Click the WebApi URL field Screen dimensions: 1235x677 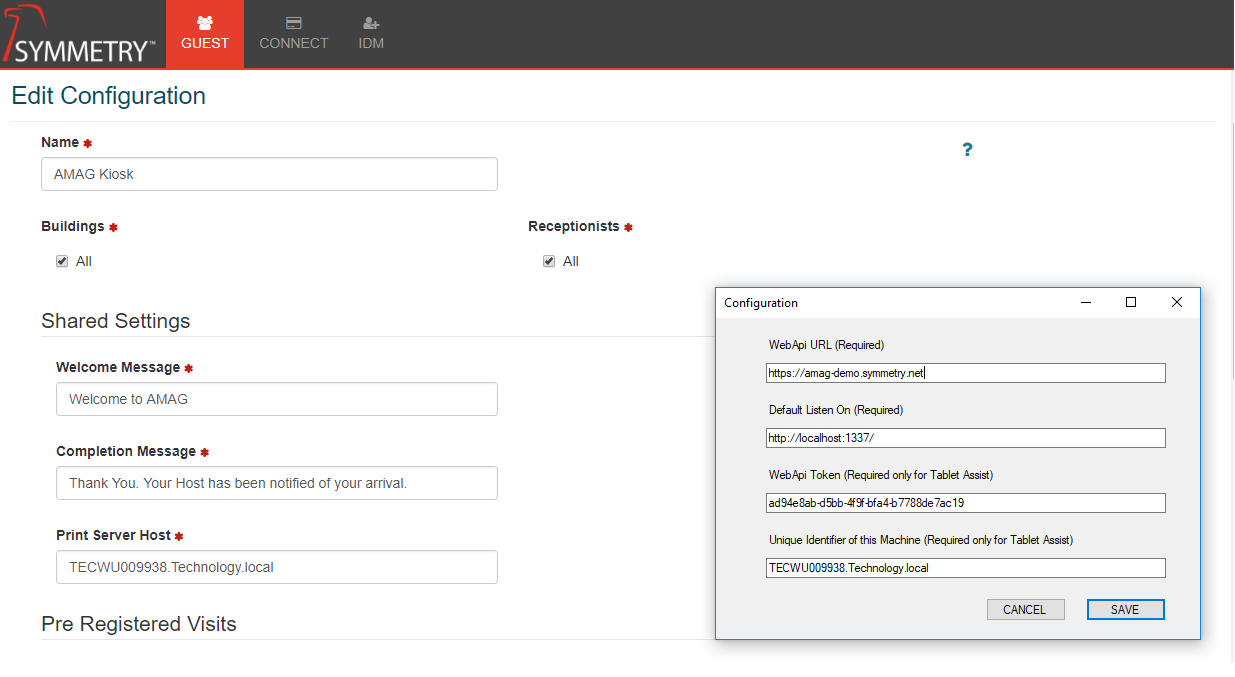pos(966,373)
